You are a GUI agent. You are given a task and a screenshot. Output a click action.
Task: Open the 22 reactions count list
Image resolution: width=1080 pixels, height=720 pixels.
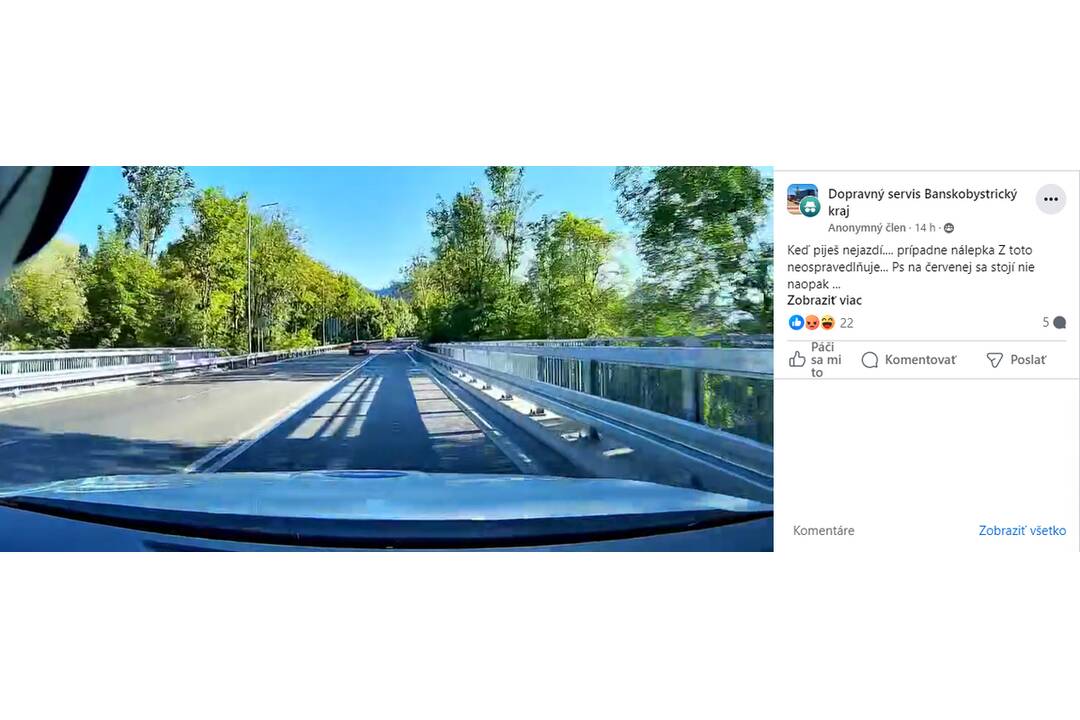pyautogui.click(x=847, y=322)
